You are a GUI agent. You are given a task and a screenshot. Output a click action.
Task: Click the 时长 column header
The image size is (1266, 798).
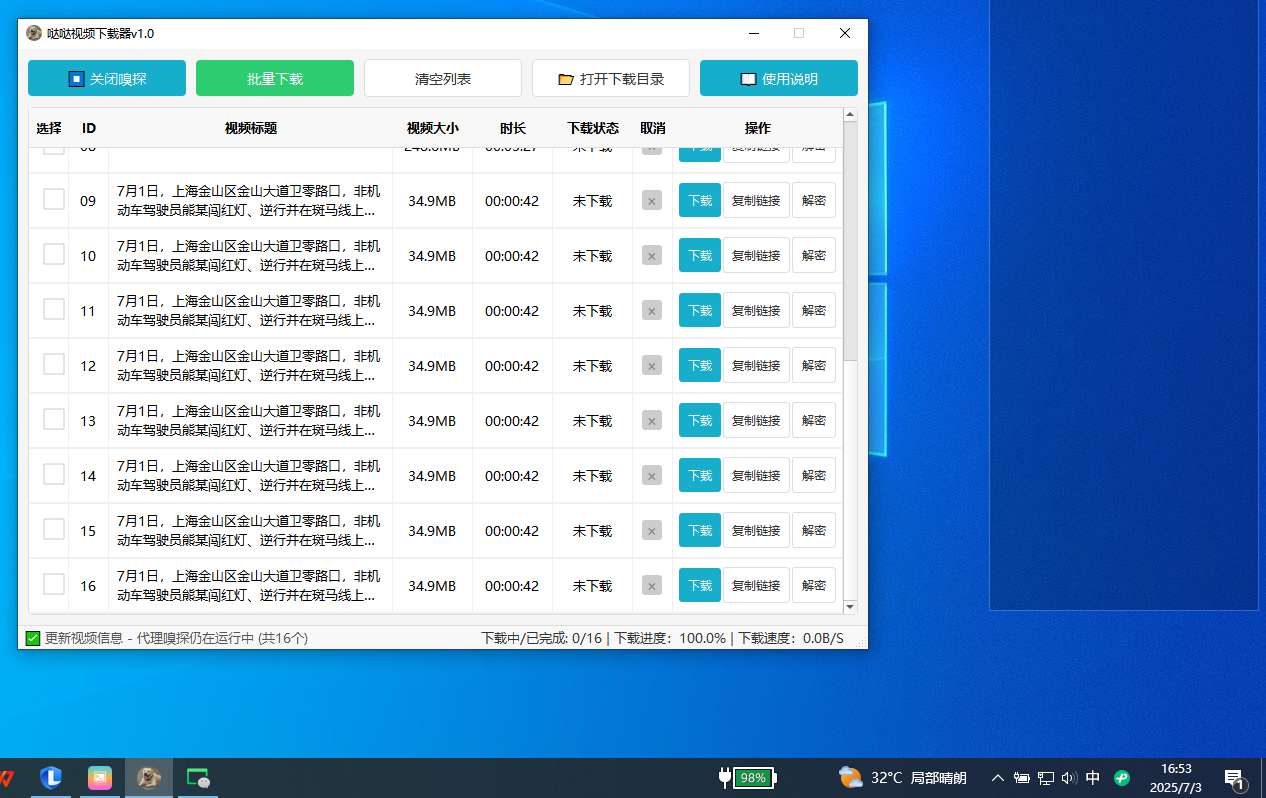point(513,128)
